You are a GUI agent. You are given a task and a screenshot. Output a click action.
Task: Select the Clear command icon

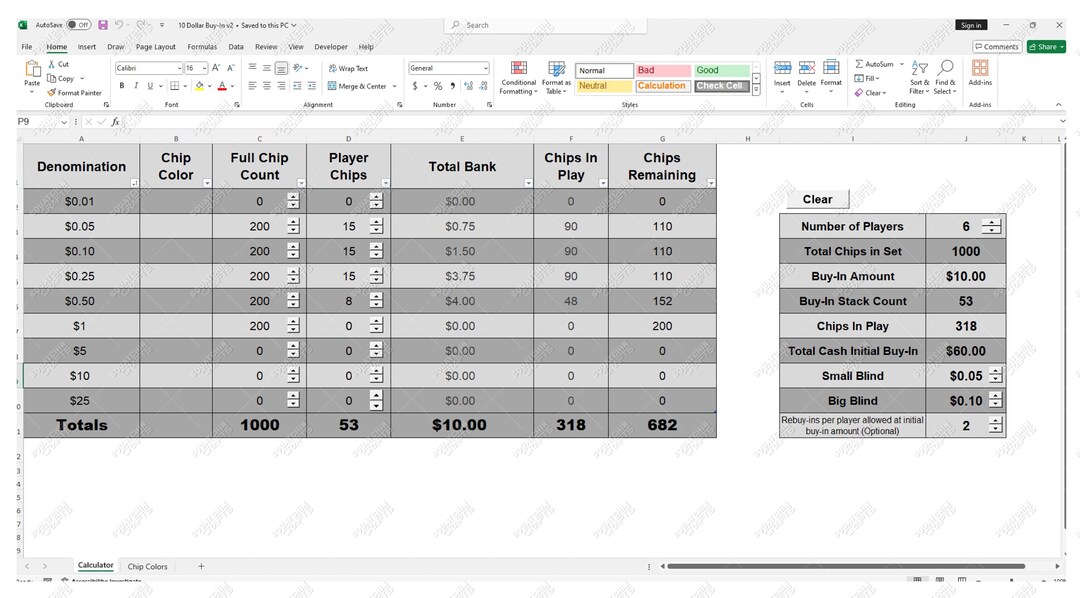(860, 92)
